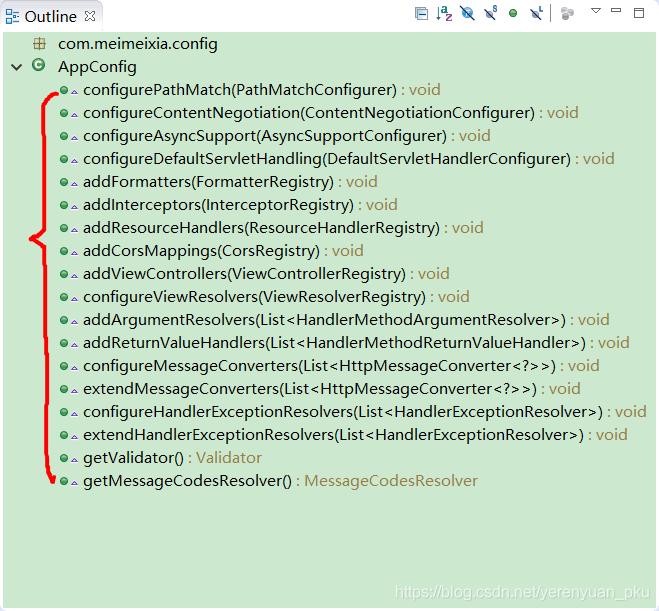Click public method icon beside extendMessageConverters

click(x=64, y=389)
